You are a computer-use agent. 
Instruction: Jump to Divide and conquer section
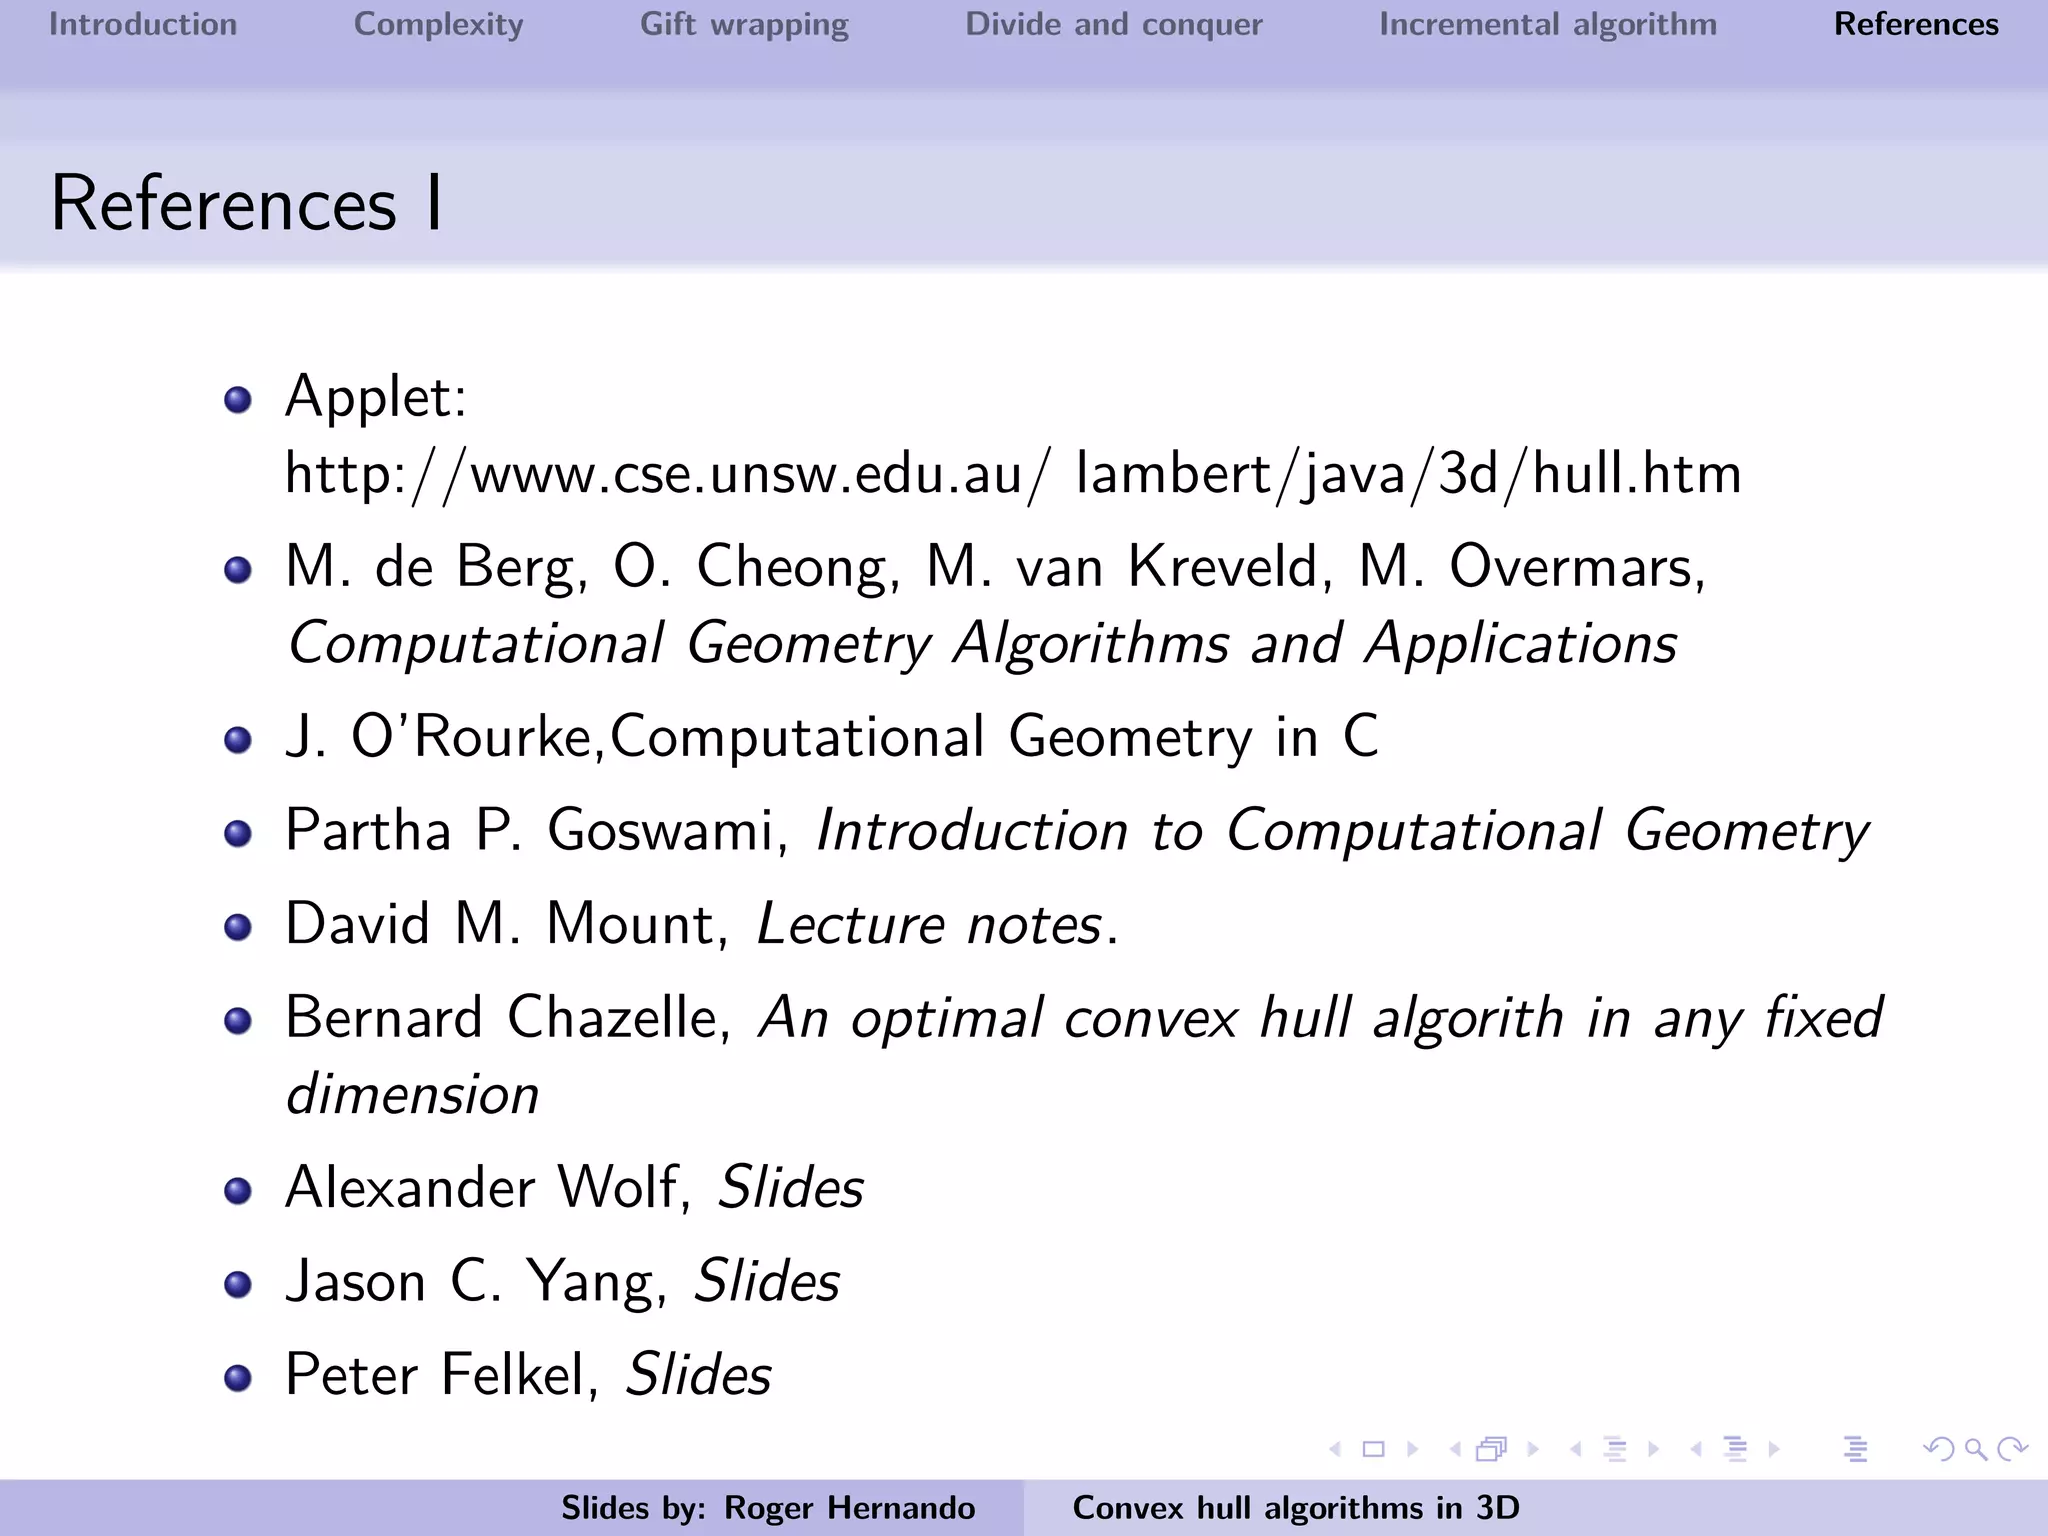click(1114, 24)
